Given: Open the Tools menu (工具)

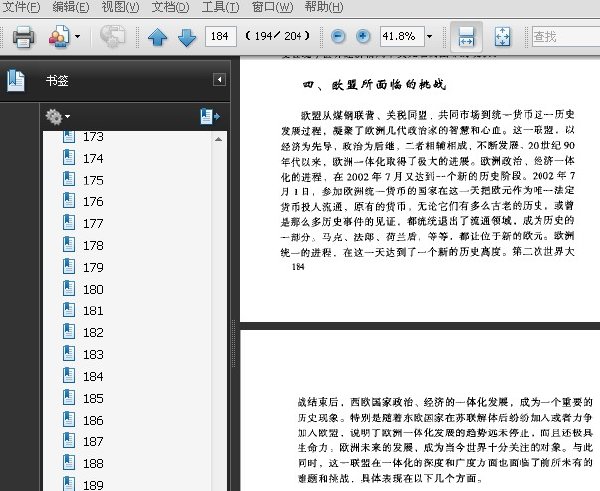Looking at the screenshot, I should tap(220, 7).
